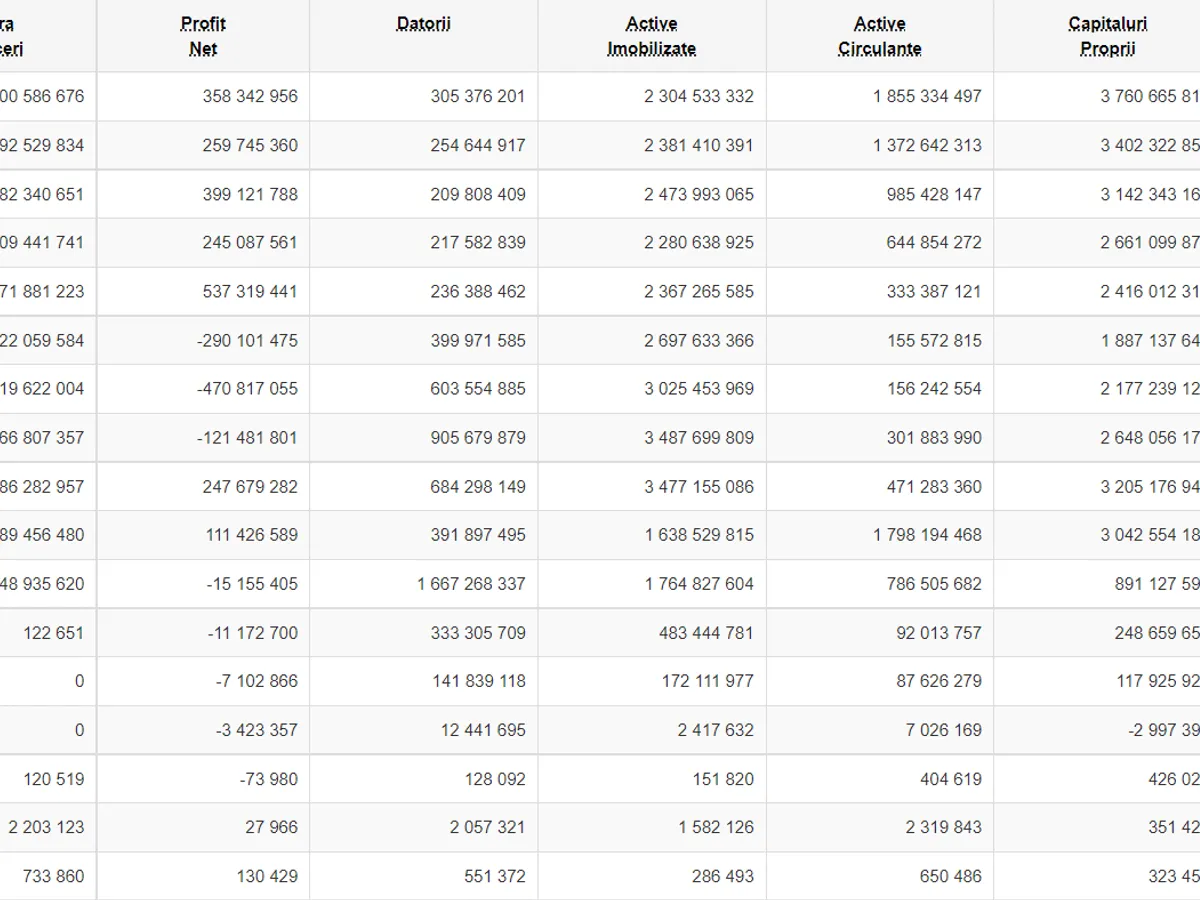Click the Profit Net value -290 101 475
The height and width of the screenshot is (900, 1200).
click(247, 341)
